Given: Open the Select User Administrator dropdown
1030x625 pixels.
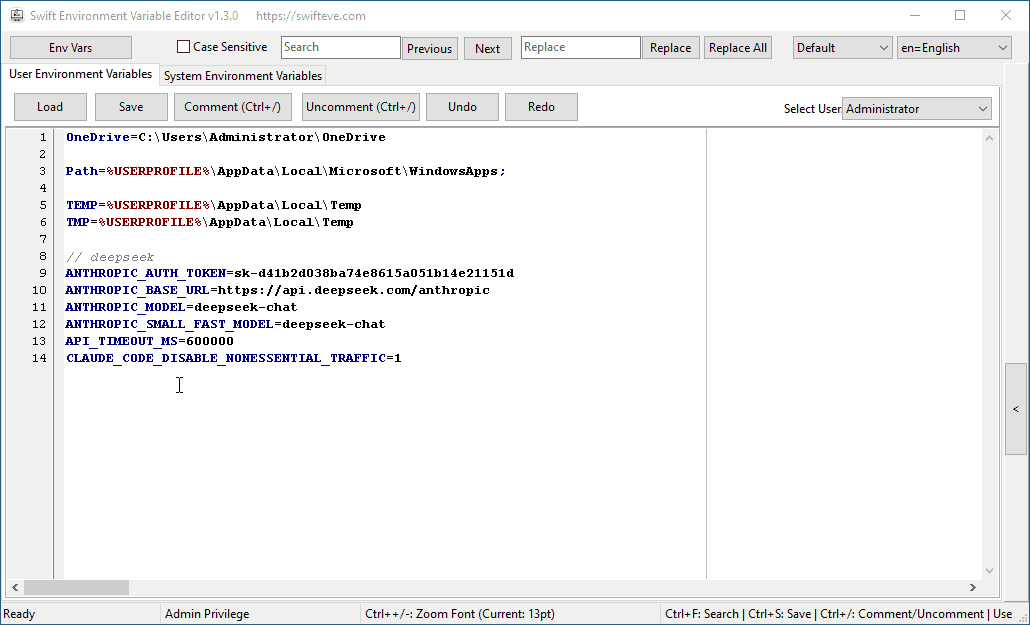Looking at the screenshot, I should [x=915, y=108].
